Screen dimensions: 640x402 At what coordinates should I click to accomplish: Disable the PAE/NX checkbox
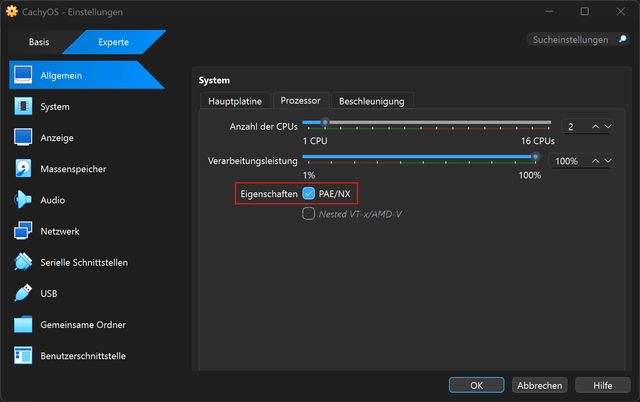tap(309, 193)
